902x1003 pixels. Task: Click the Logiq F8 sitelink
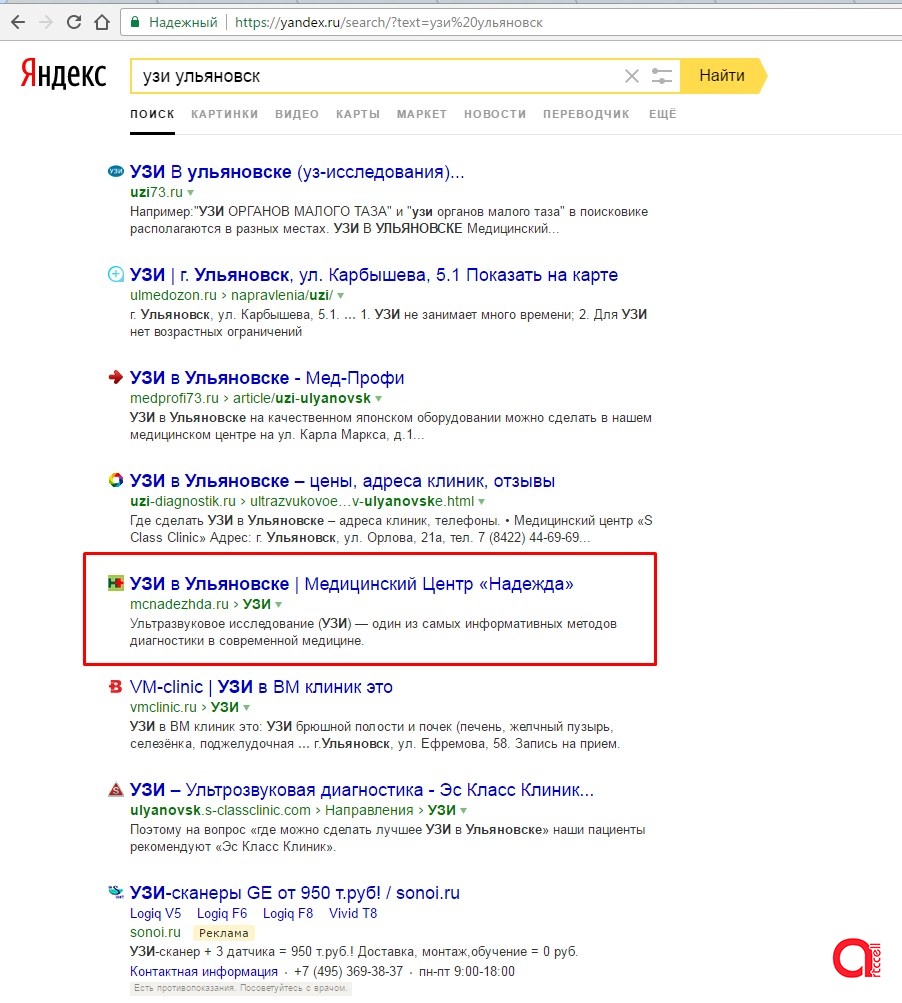(x=288, y=913)
